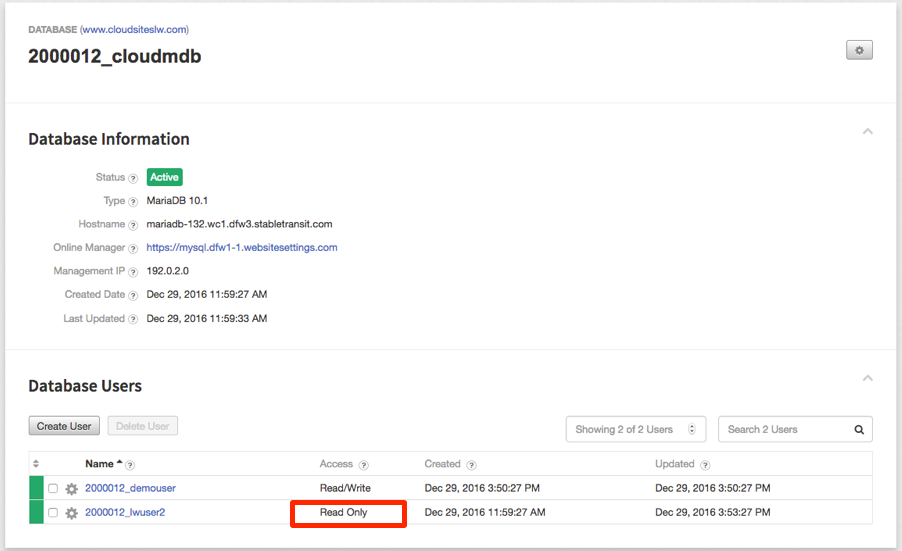
Task: Click the Delete User button
Action: click(x=143, y=426)
